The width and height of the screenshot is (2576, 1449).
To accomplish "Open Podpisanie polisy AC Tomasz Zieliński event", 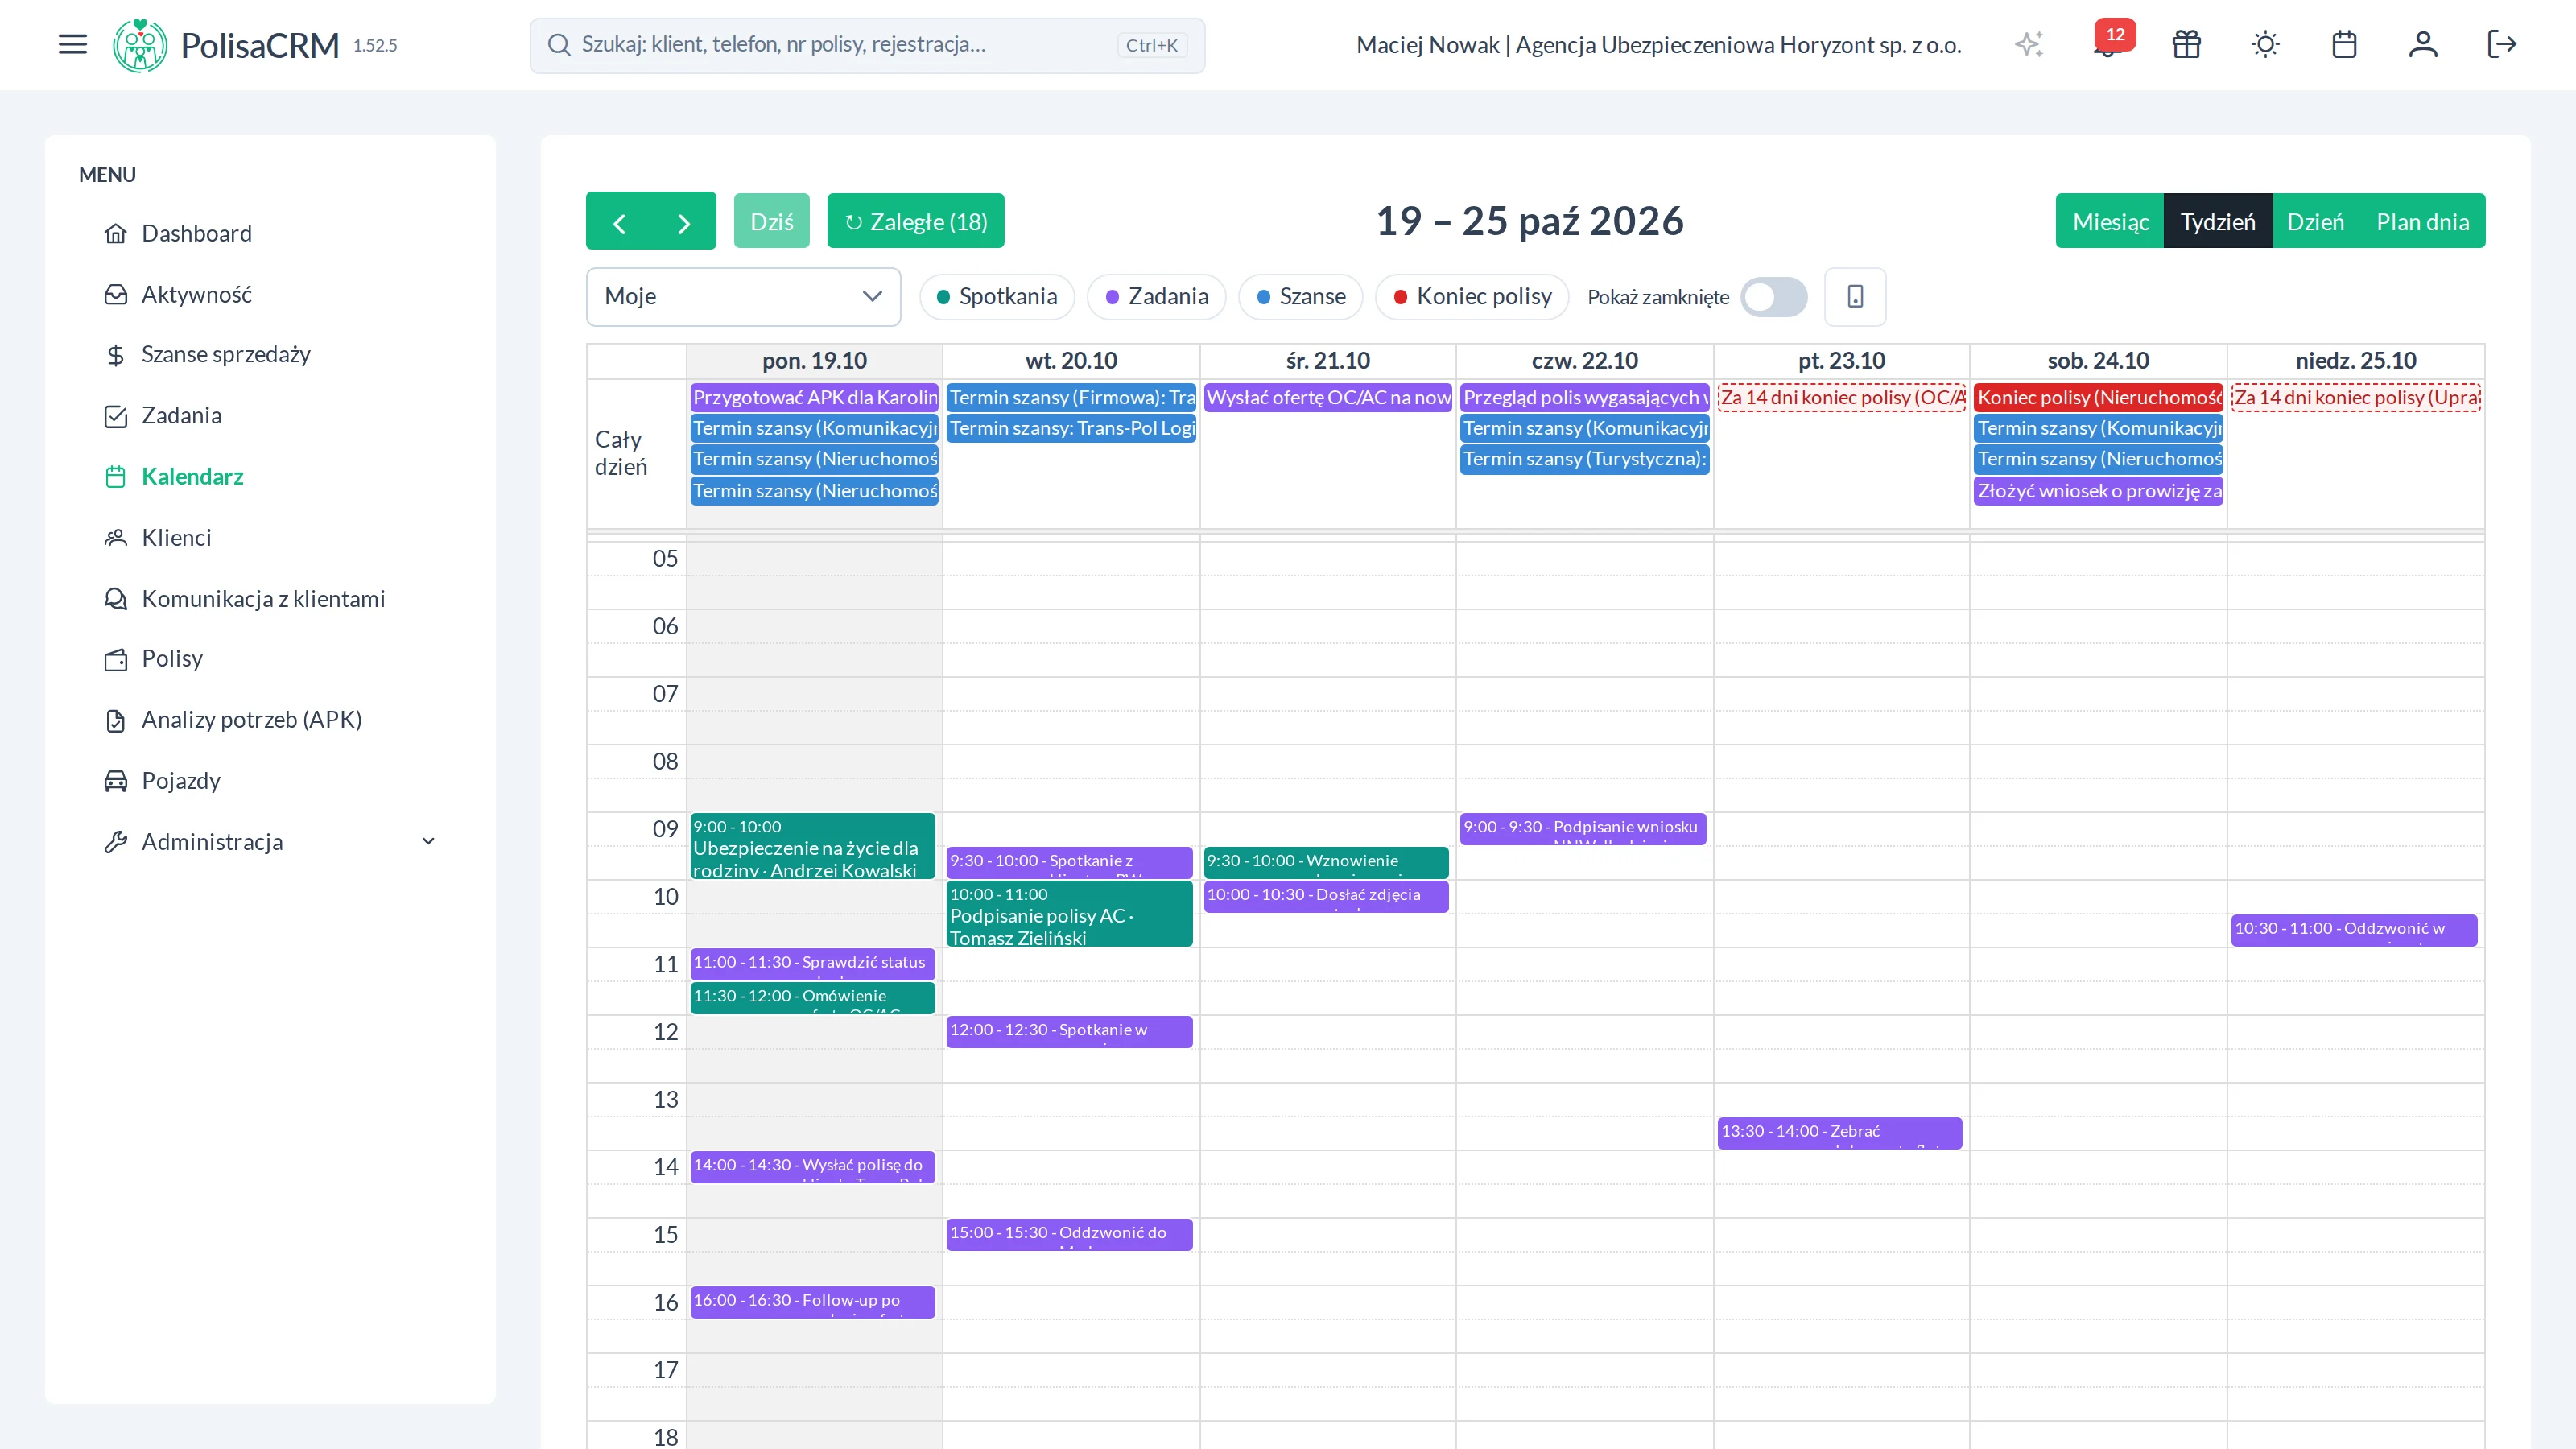I will coord(1069,914).
